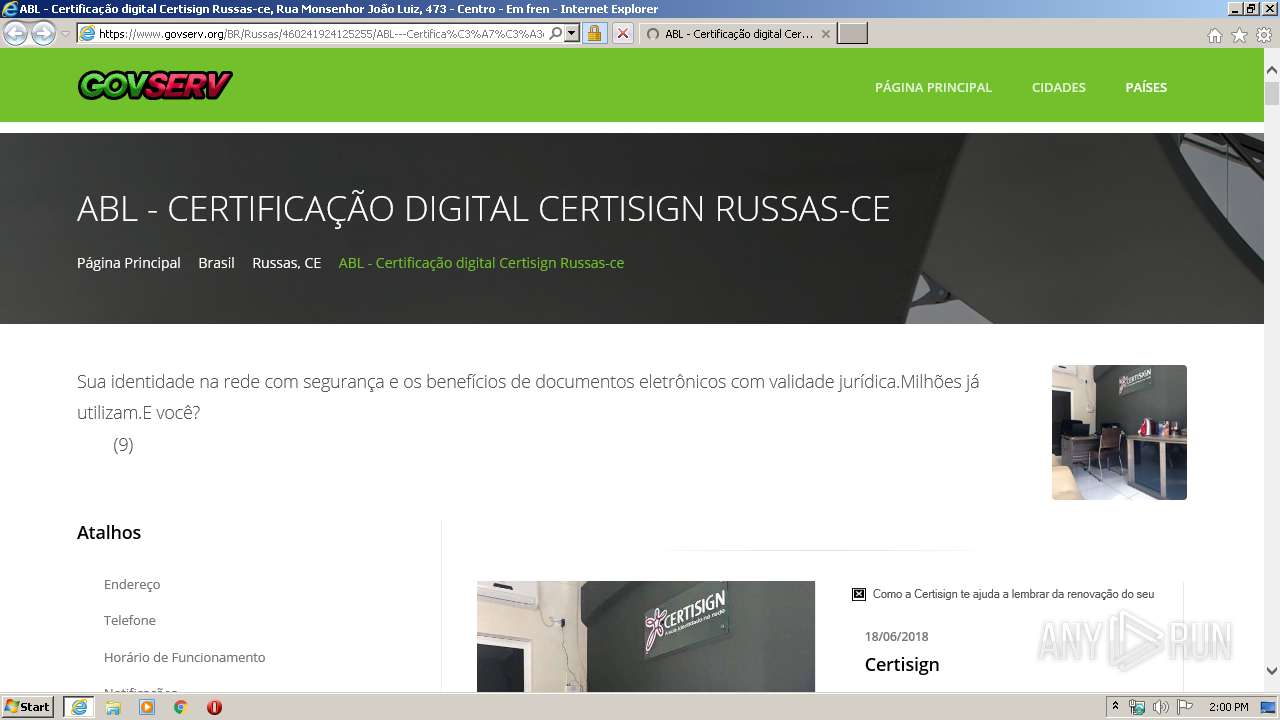The width and height of the screenshot is (1280, 720).
Task: Expand the address bar autocomplete dropdown
Action: tap(572, 33)
